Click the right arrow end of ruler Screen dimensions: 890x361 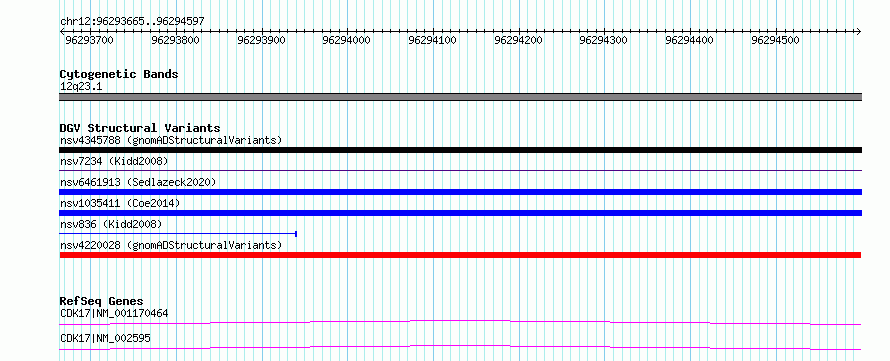[859, 31]
